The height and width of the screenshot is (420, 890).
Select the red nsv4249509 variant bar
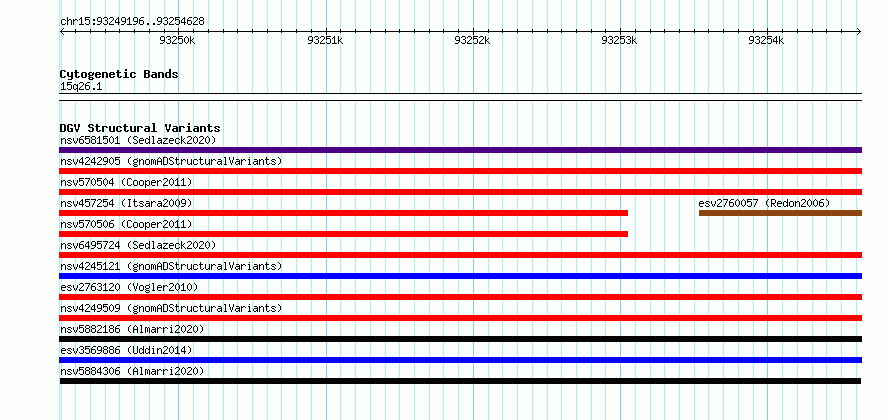pyautogui.click(x=460, y=318)
